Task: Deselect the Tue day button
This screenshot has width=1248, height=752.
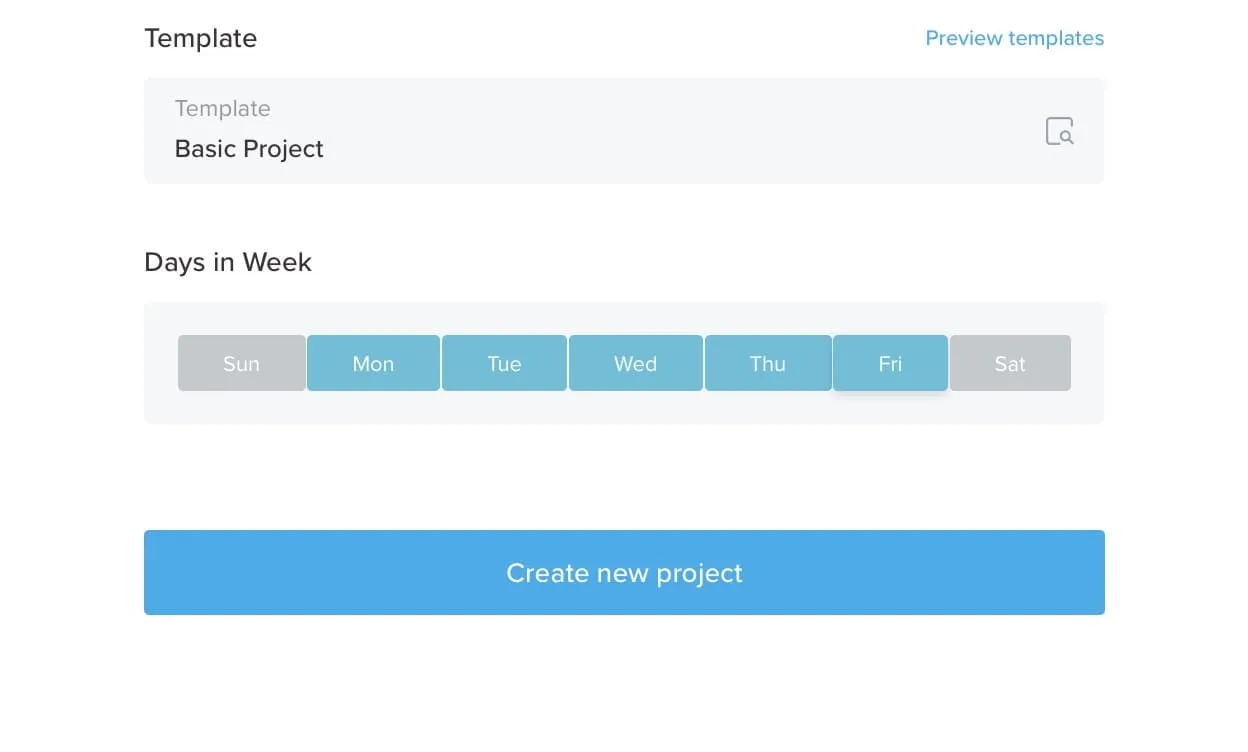Action: click(x=504, y=363)
